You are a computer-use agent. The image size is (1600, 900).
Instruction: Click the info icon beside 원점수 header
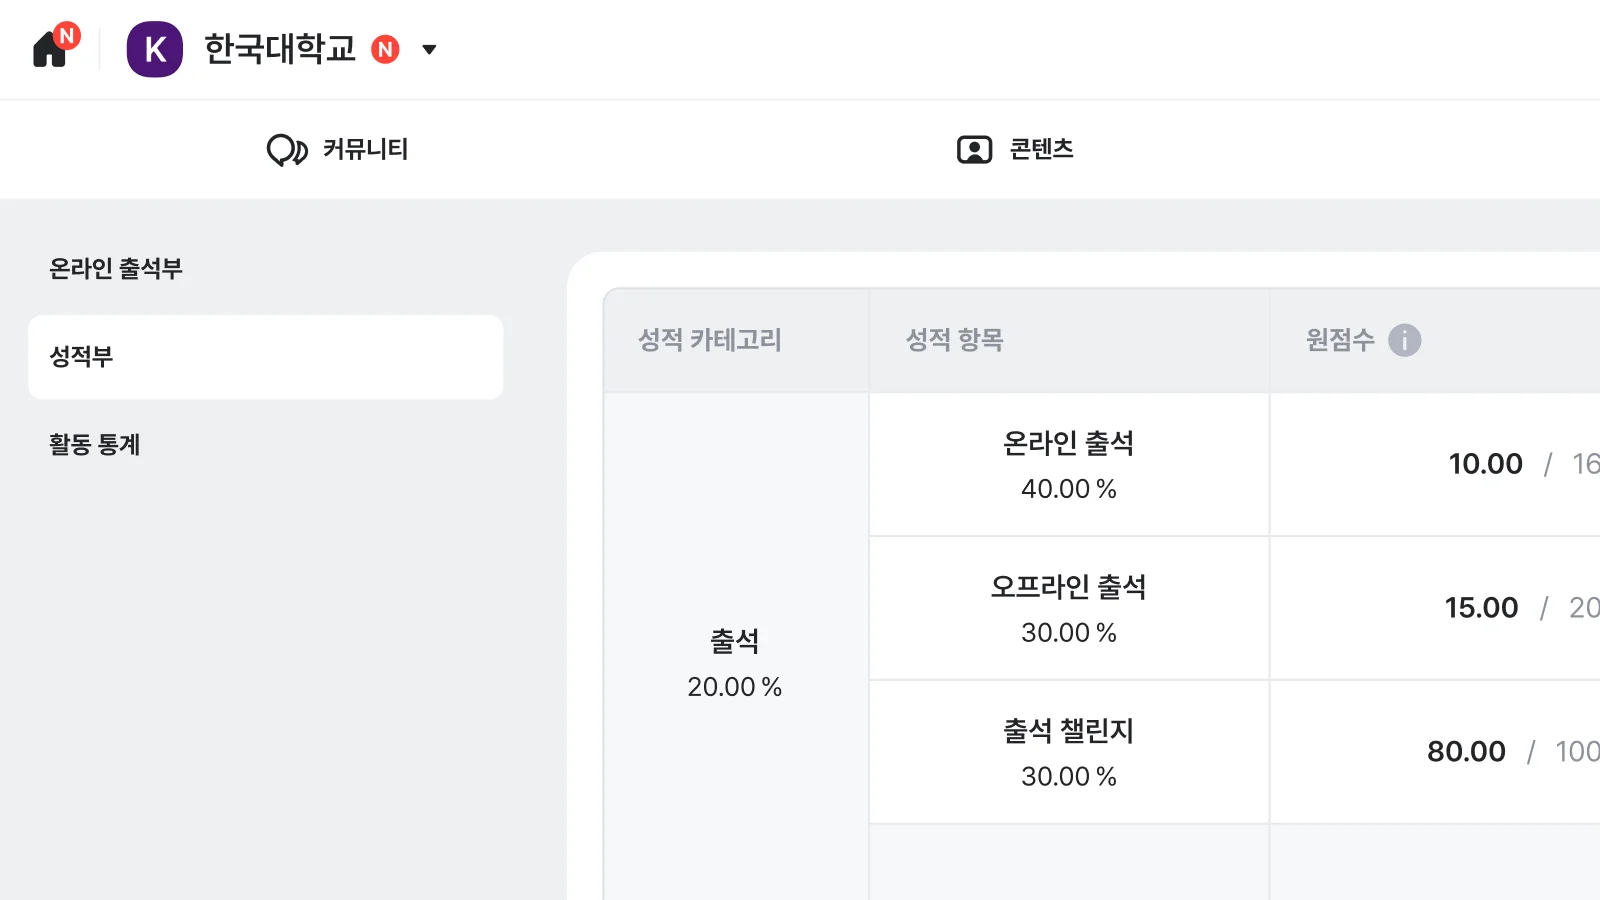click(1405, 340)
